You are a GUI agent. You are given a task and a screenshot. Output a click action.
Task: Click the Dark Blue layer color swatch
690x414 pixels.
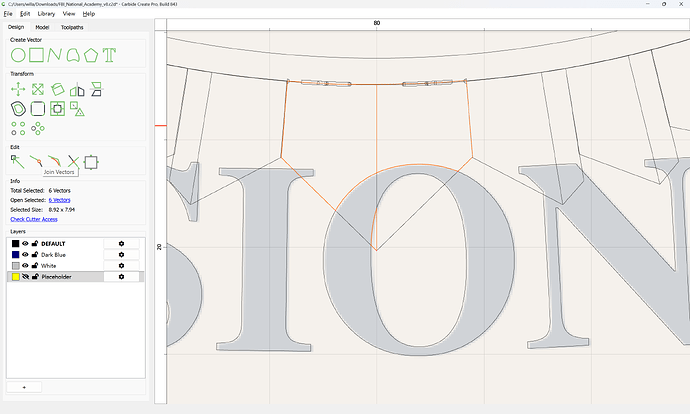pyautogui.click(x=16, y=255)
